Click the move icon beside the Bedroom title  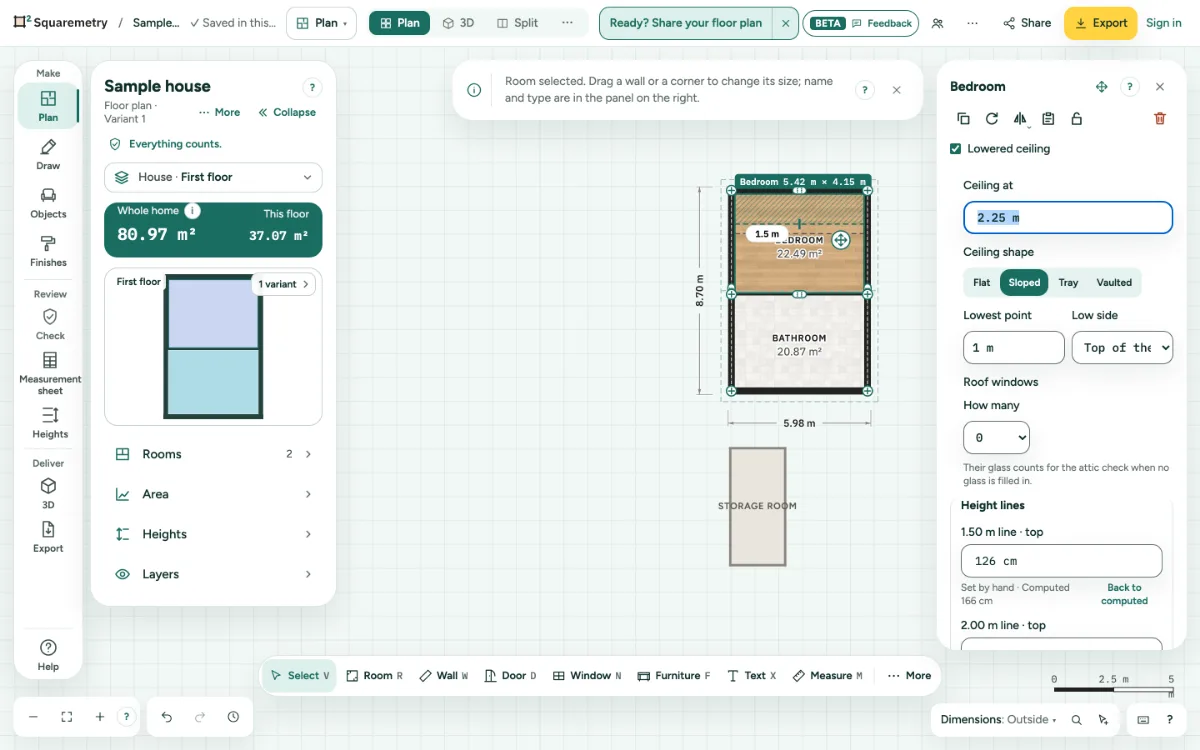(x=1101, y=87)
